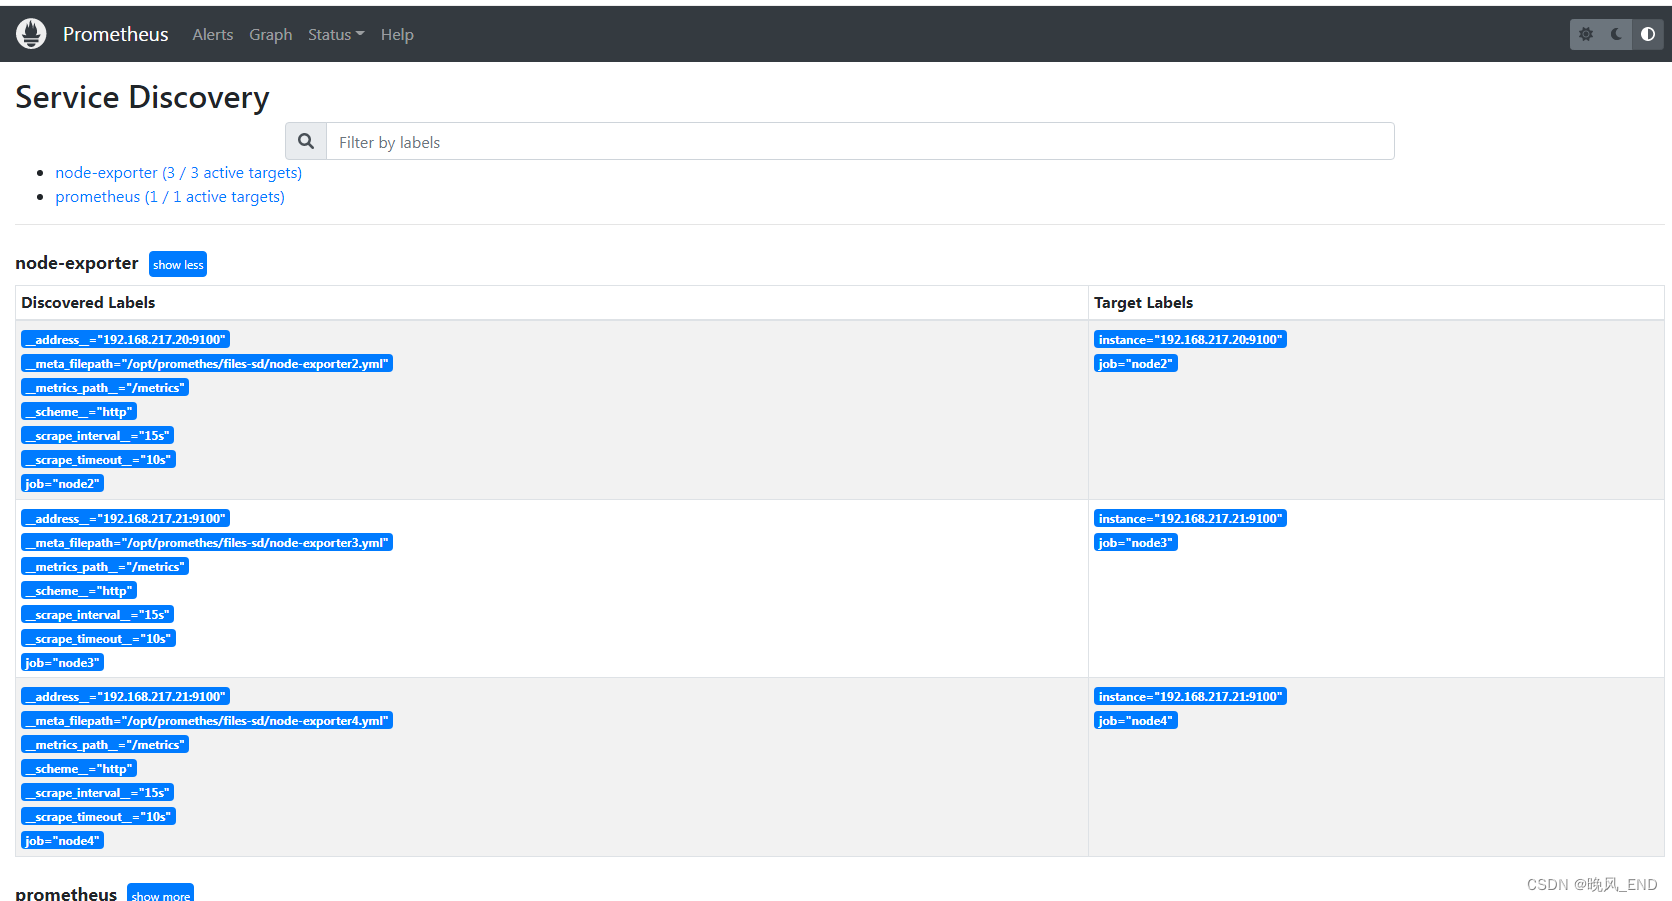Select the auto theme contrast icon
Image resolution: width=1672 pixels, height=901 pixels.
[1648, 34]
